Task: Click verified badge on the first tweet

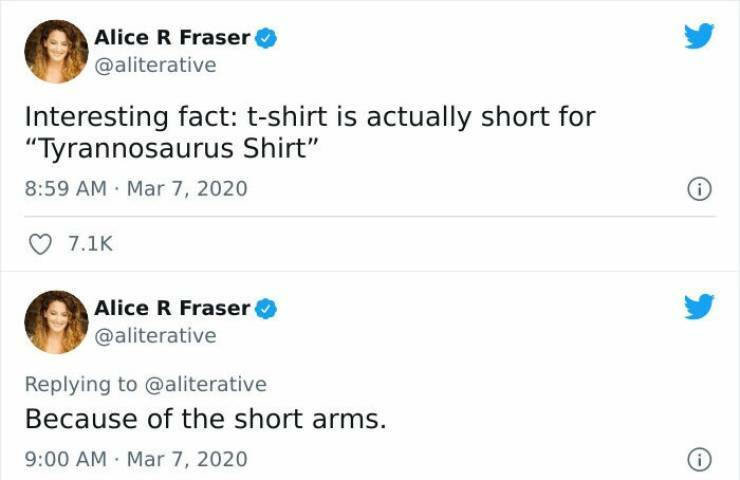Action: tap(266, 38)
